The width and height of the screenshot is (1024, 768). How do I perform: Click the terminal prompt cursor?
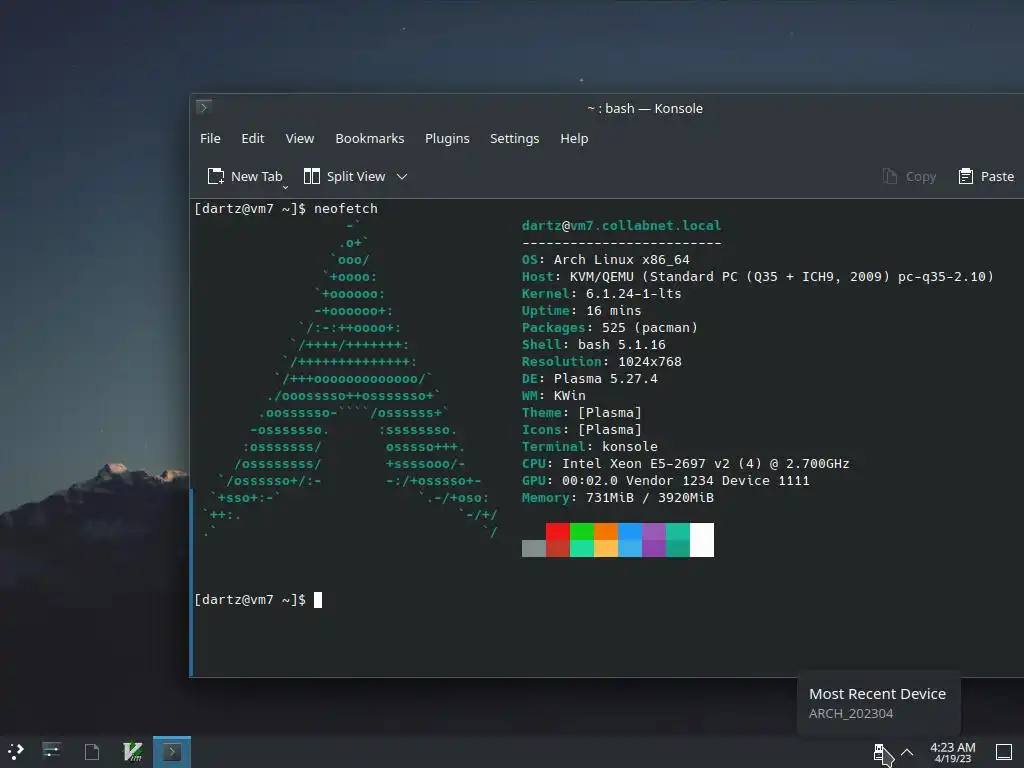point(318,600)
